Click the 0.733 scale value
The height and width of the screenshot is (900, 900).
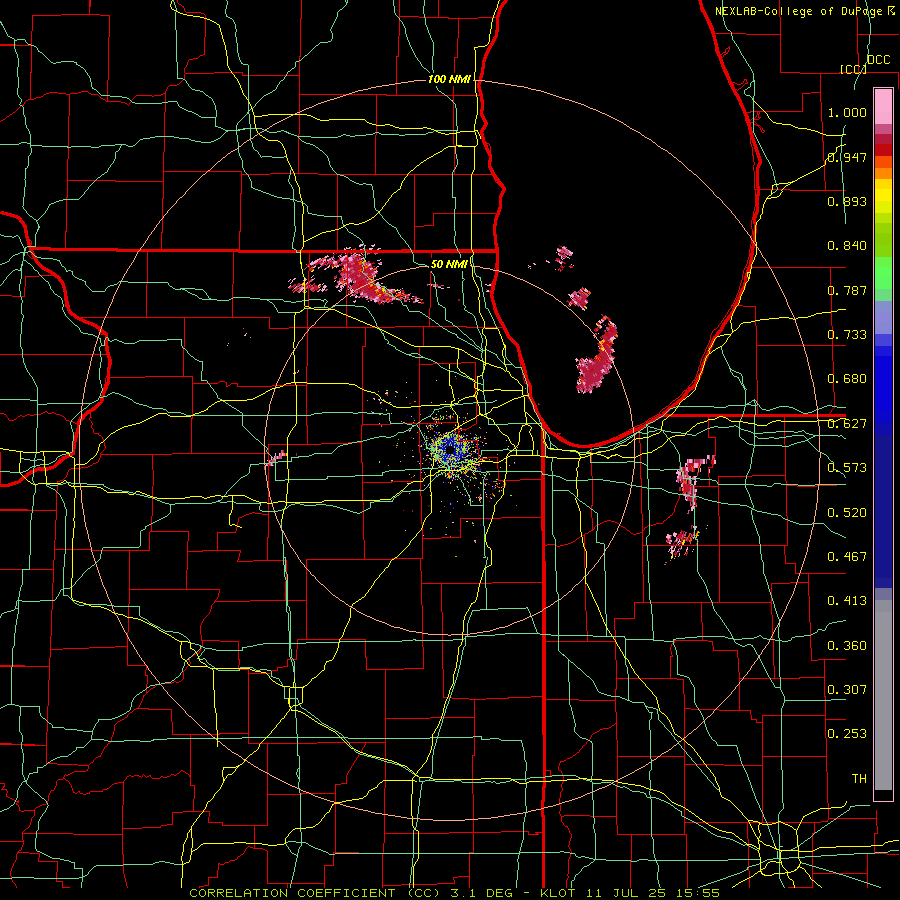[847, 335]
